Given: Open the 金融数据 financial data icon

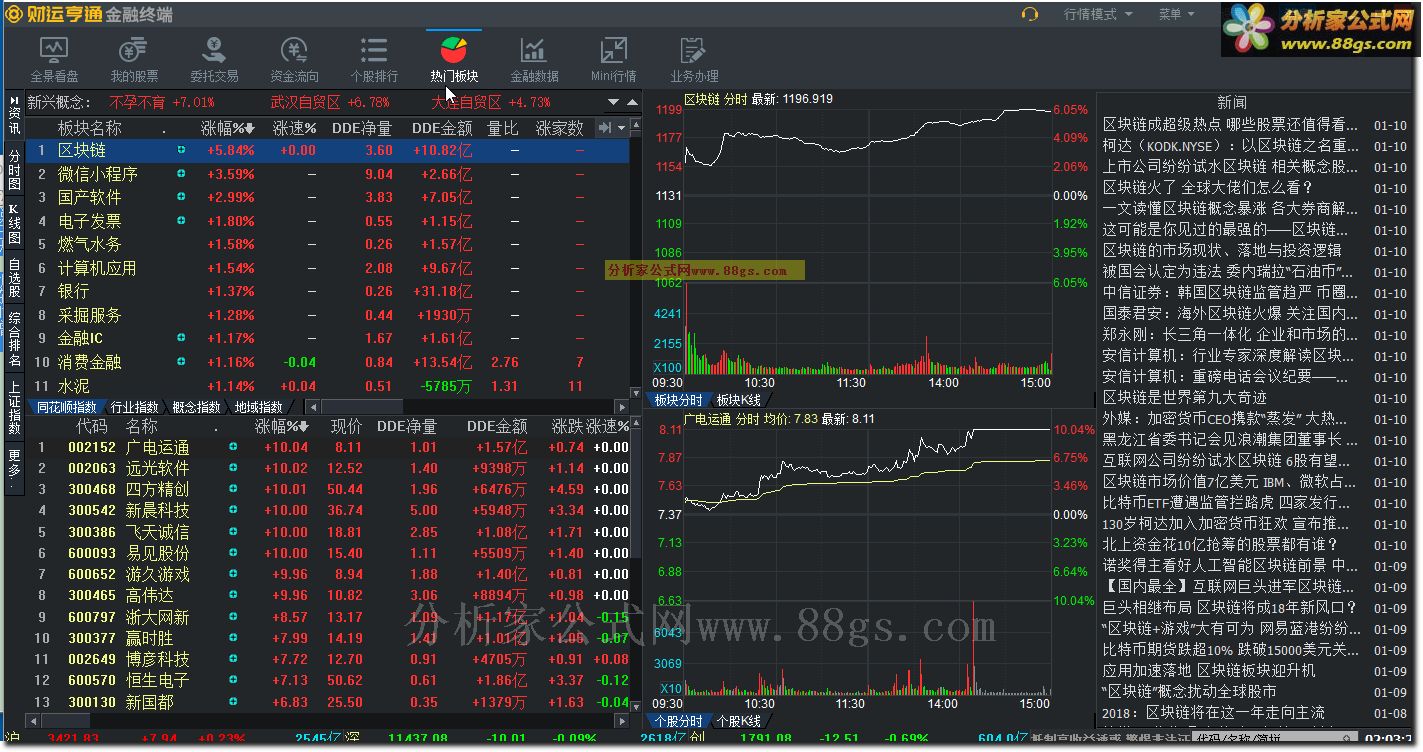Looking at the screenshot, I should coord(534,60).
